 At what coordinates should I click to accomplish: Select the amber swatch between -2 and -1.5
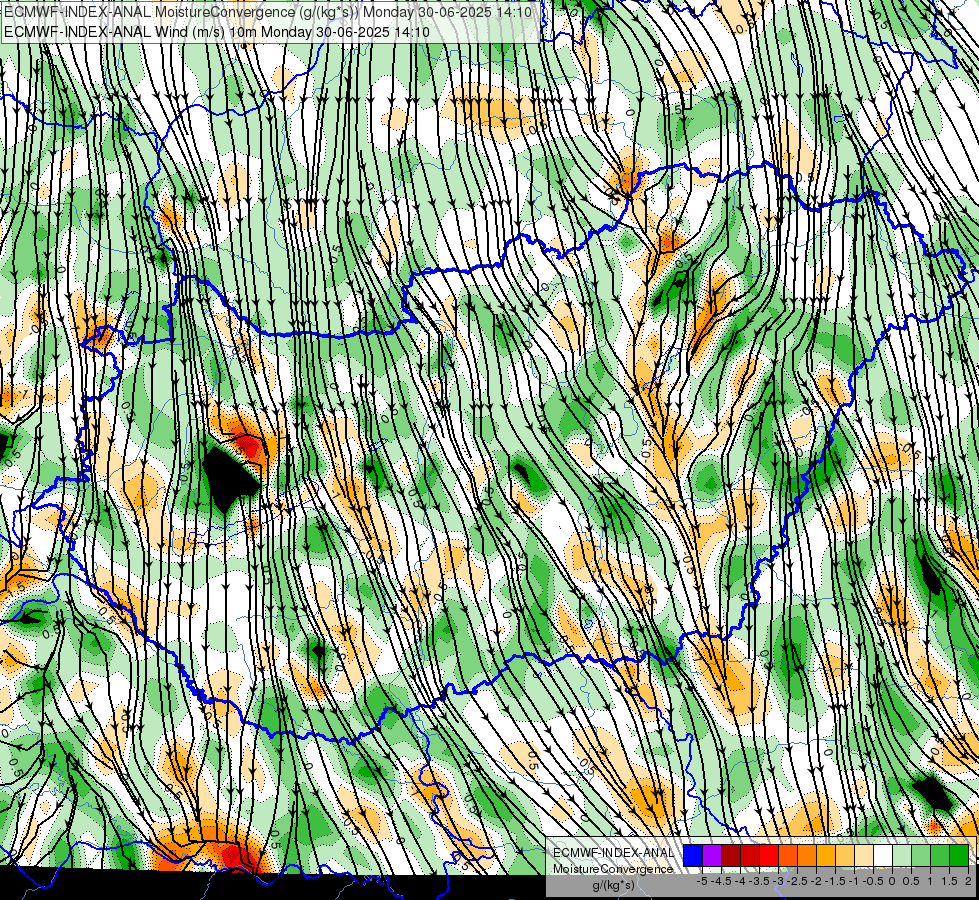click(826, 855)
